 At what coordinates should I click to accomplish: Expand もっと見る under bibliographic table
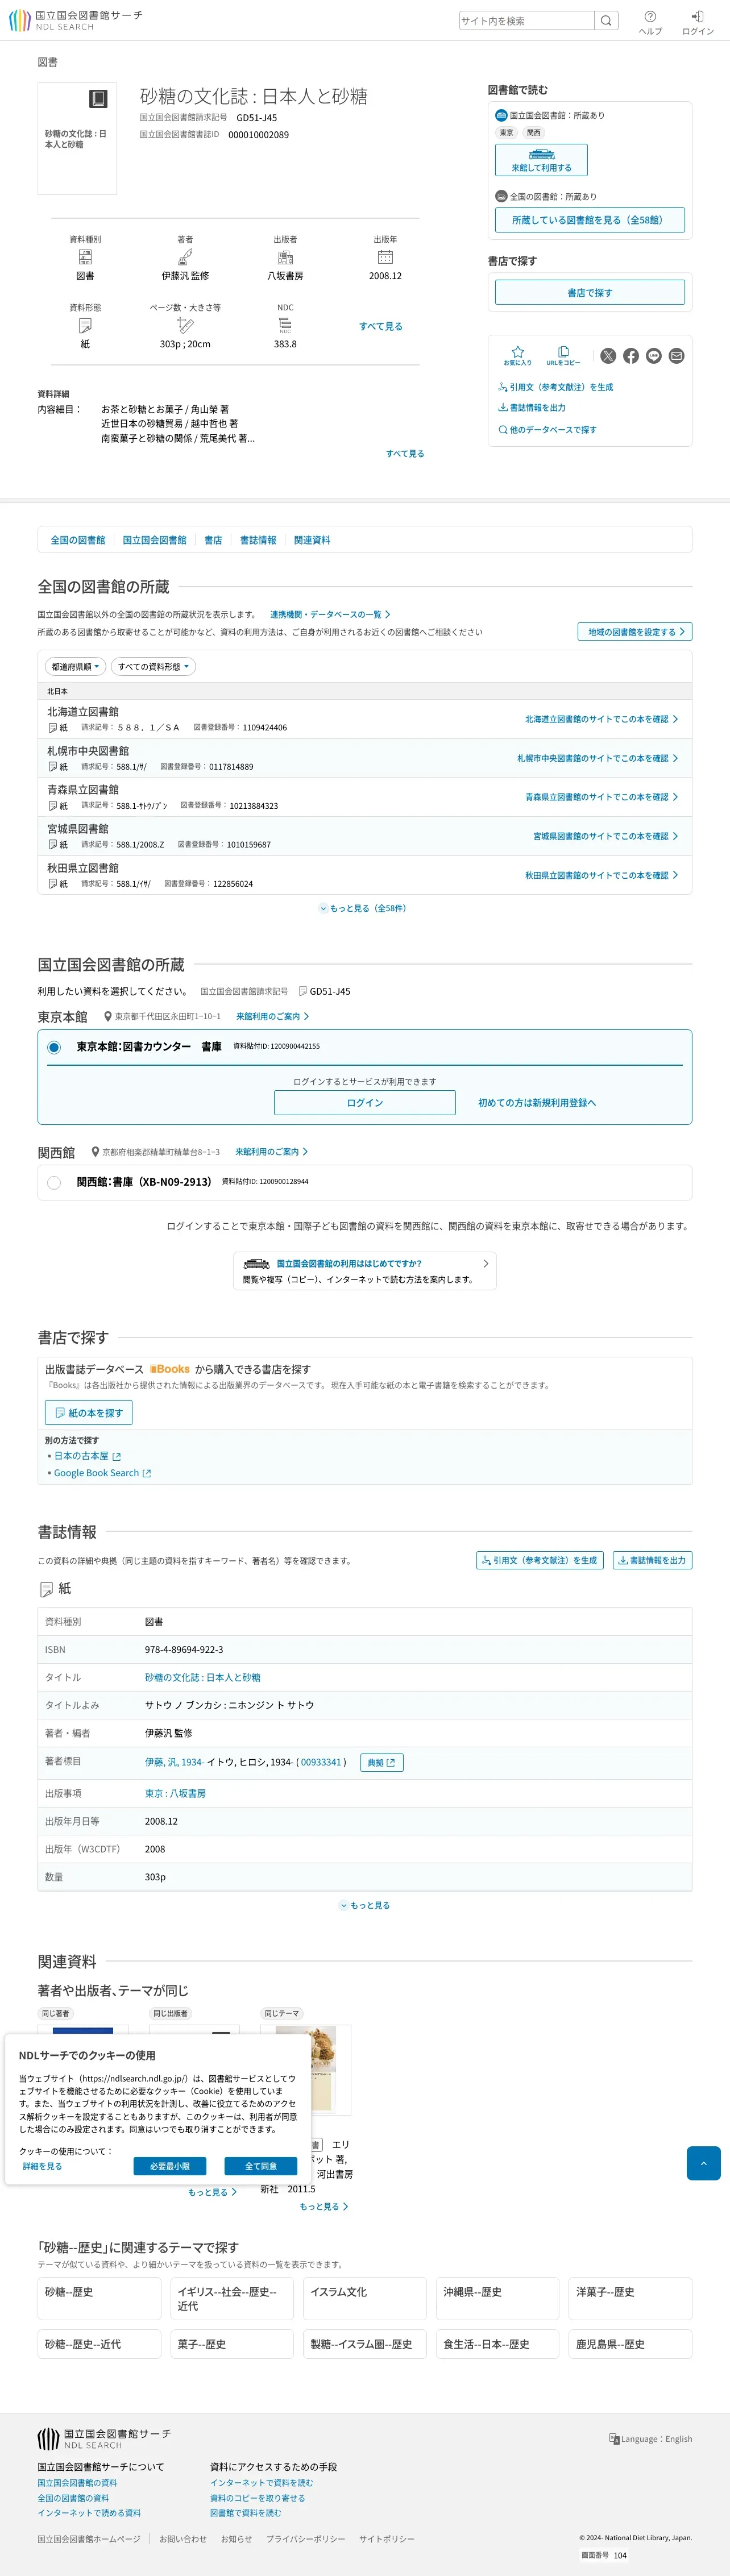pos(365,1905)
